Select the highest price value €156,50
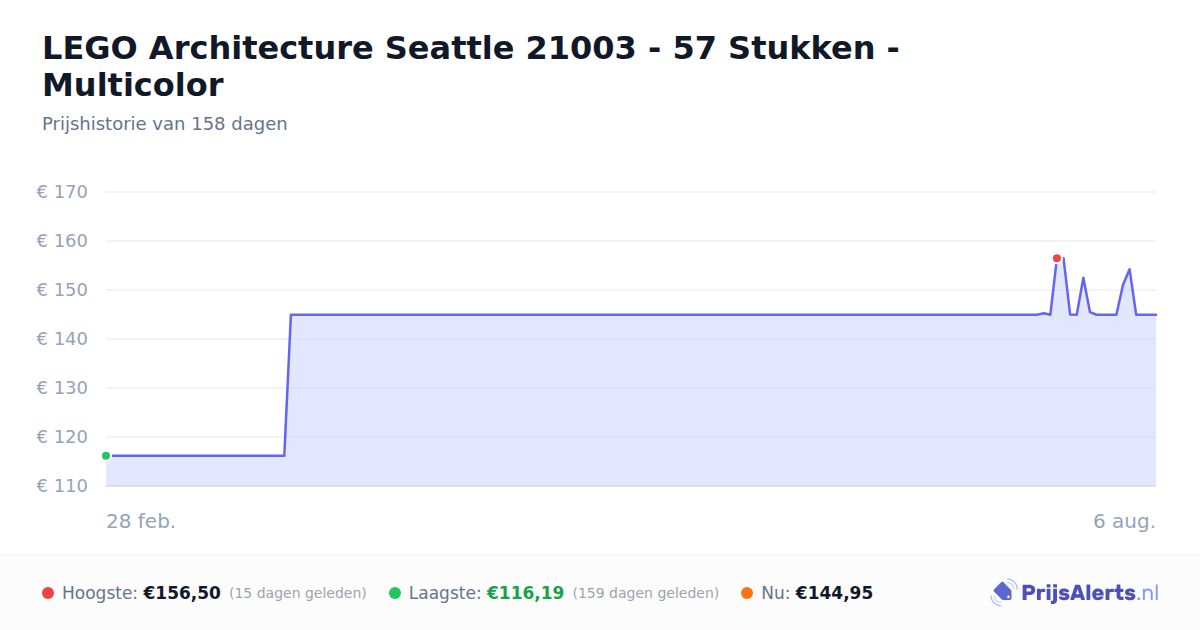The height and width of the screenshot is (630, 1200). coord(182,593)
